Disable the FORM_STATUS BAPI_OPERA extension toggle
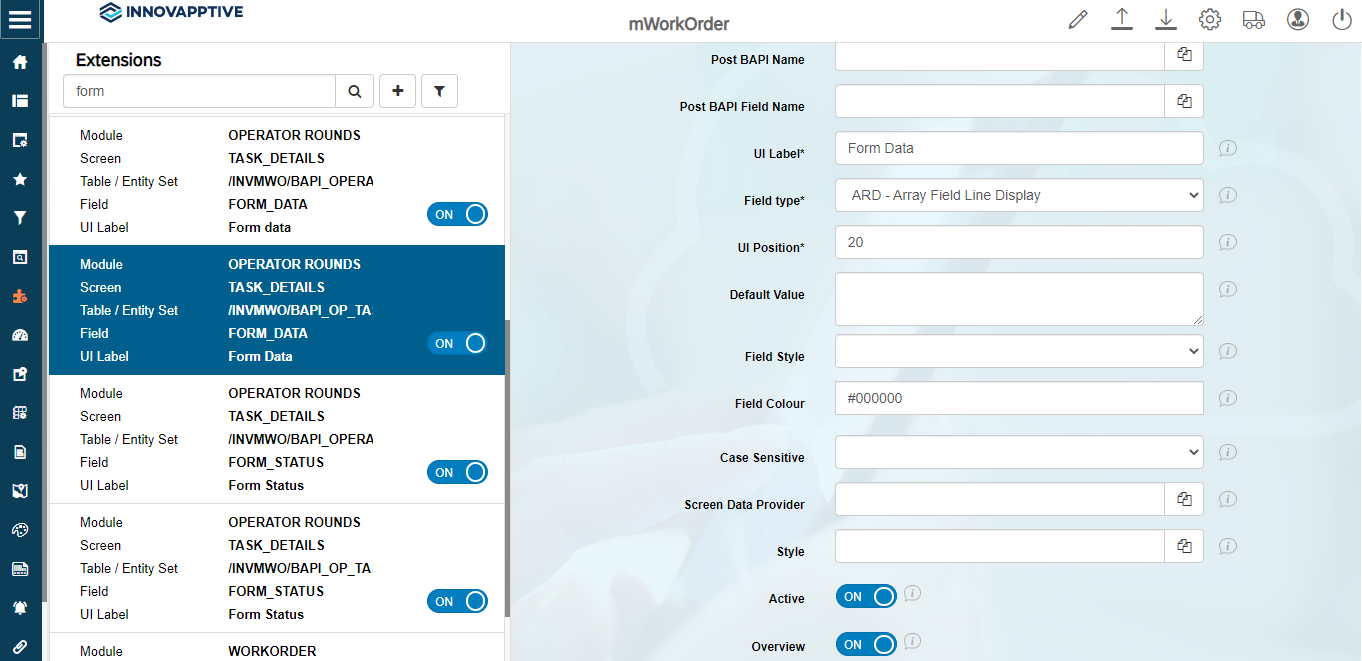This screenshot has height=661, width=1362. click(457, 472)
